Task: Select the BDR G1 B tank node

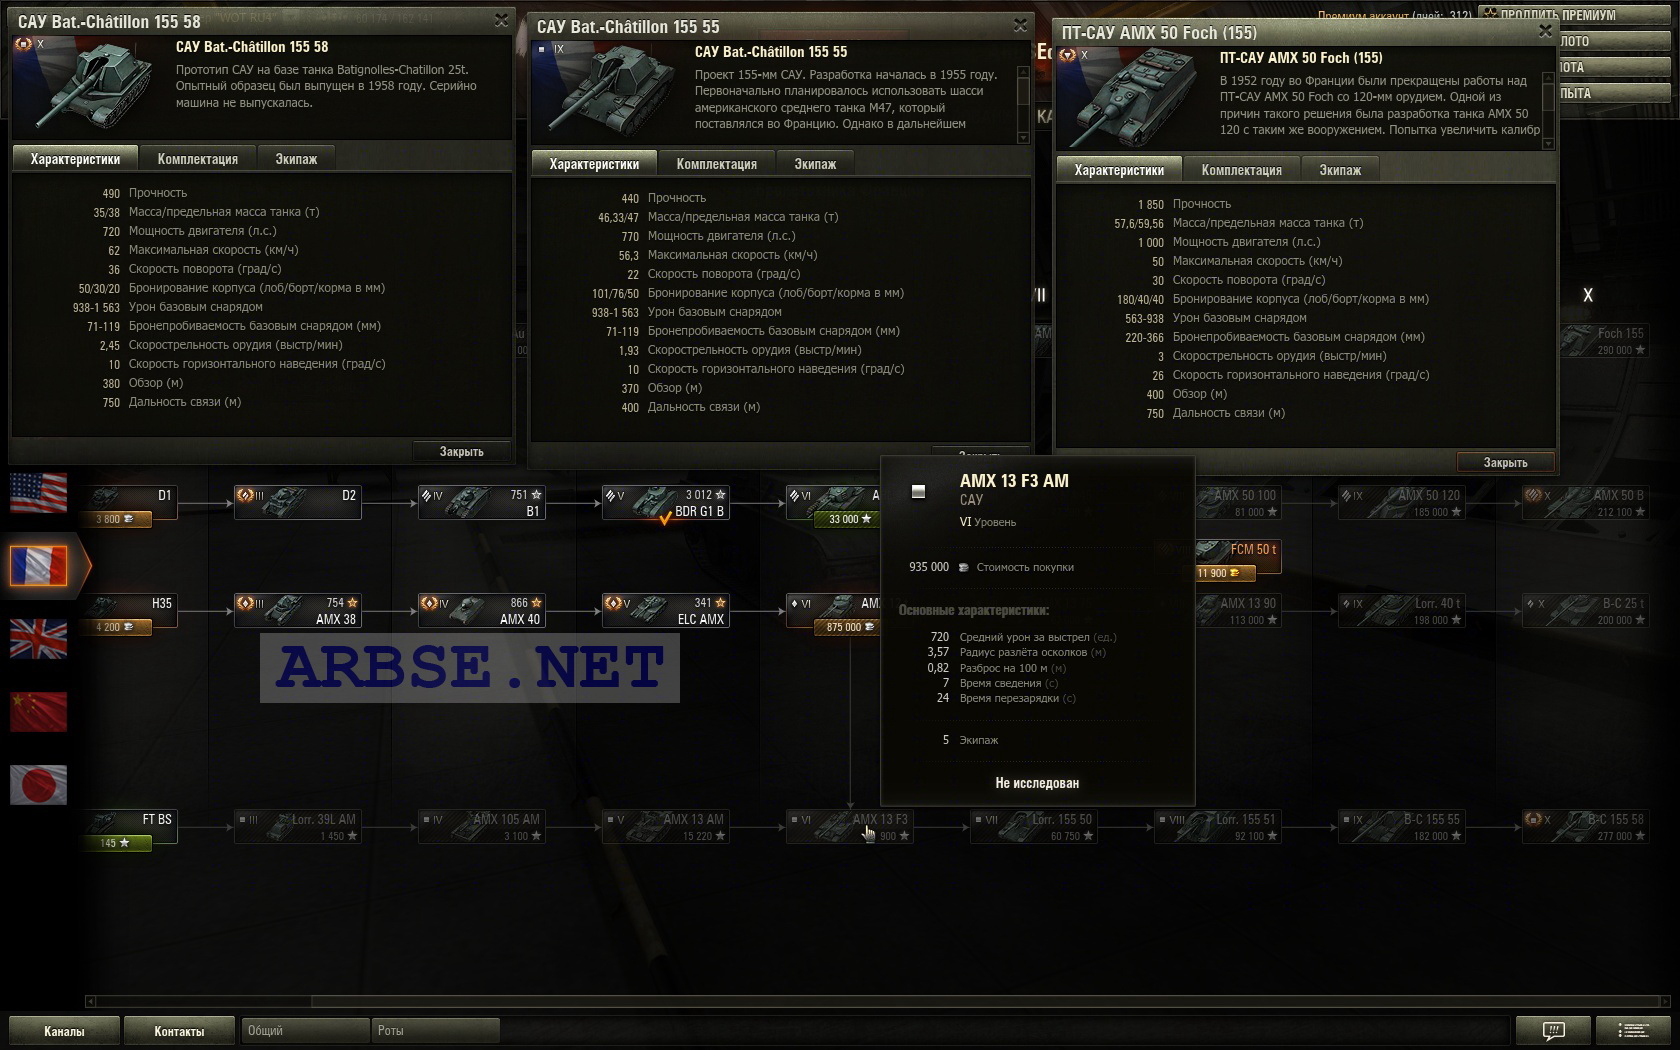Action: tap(665, 502)
